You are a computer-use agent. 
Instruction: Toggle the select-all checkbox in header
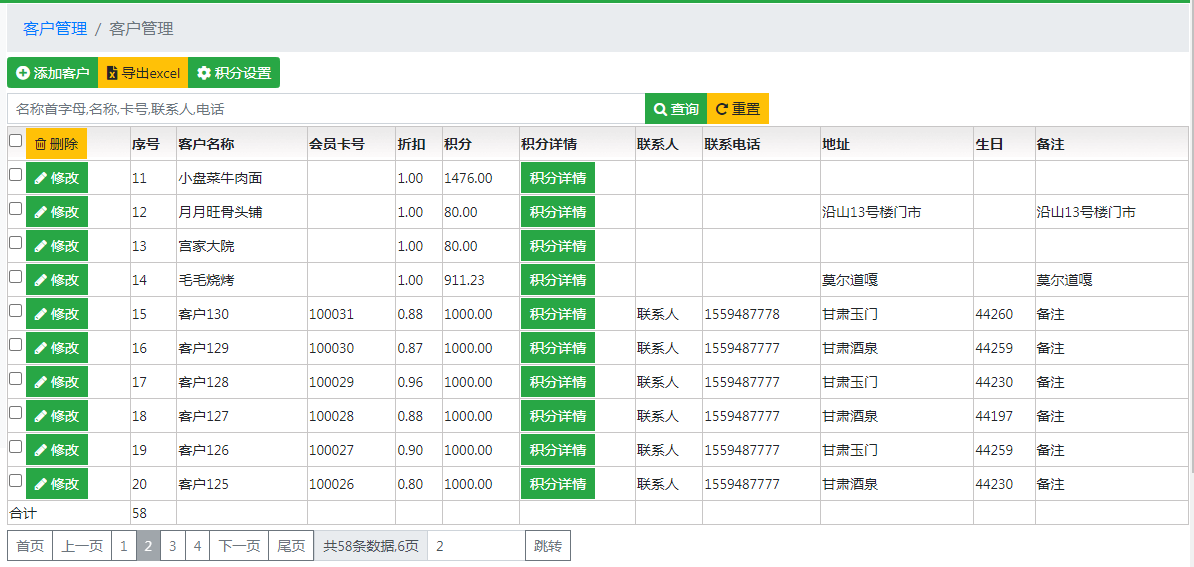(15, 141)
